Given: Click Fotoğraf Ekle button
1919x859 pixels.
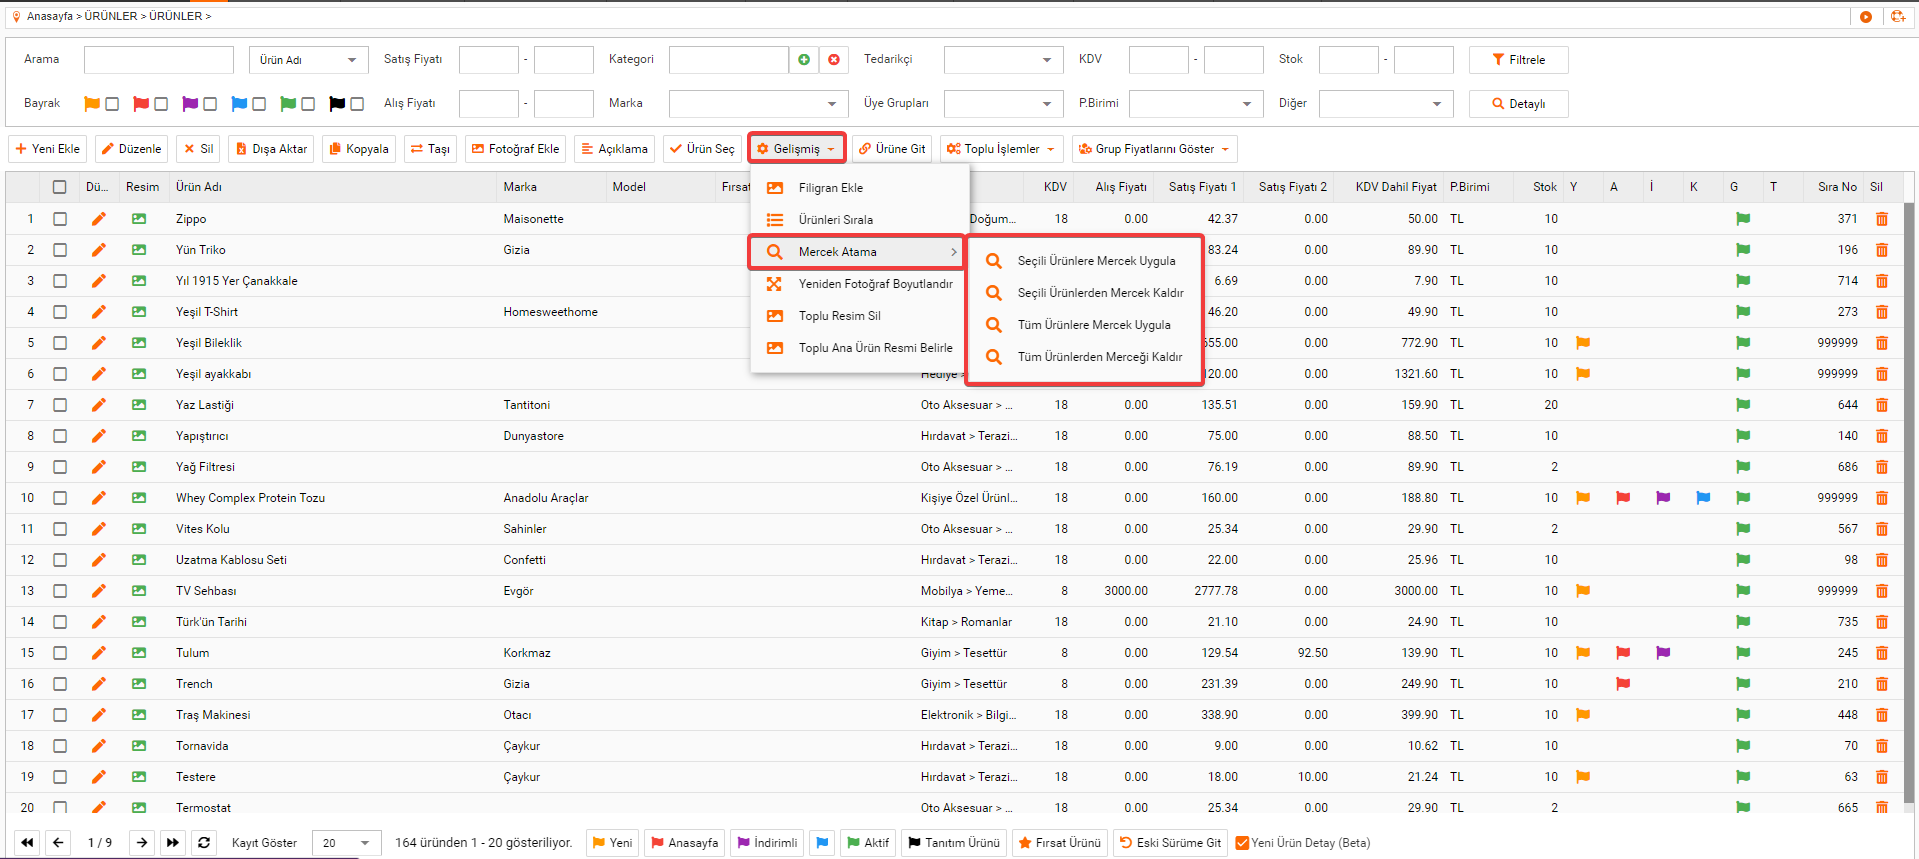Looking at the screenshot, I should [x=516, y=149].
